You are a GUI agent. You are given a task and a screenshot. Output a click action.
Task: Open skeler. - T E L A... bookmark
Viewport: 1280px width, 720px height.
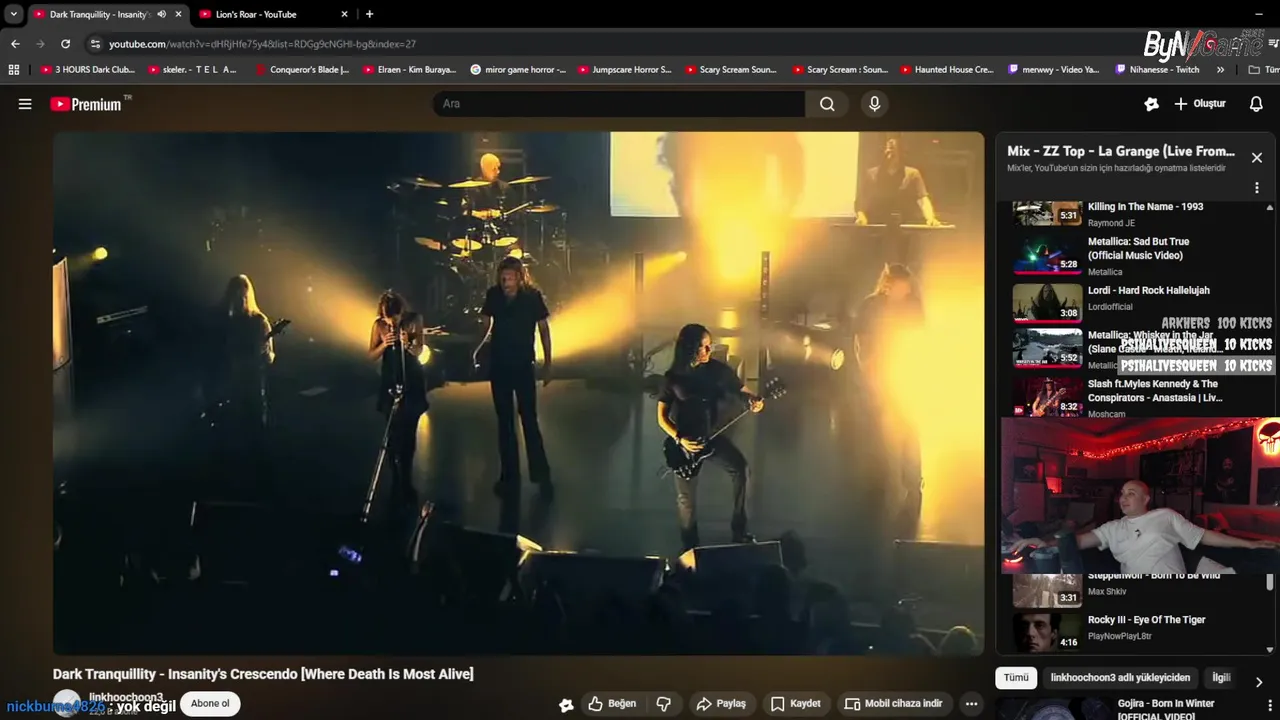pos(194,70)
